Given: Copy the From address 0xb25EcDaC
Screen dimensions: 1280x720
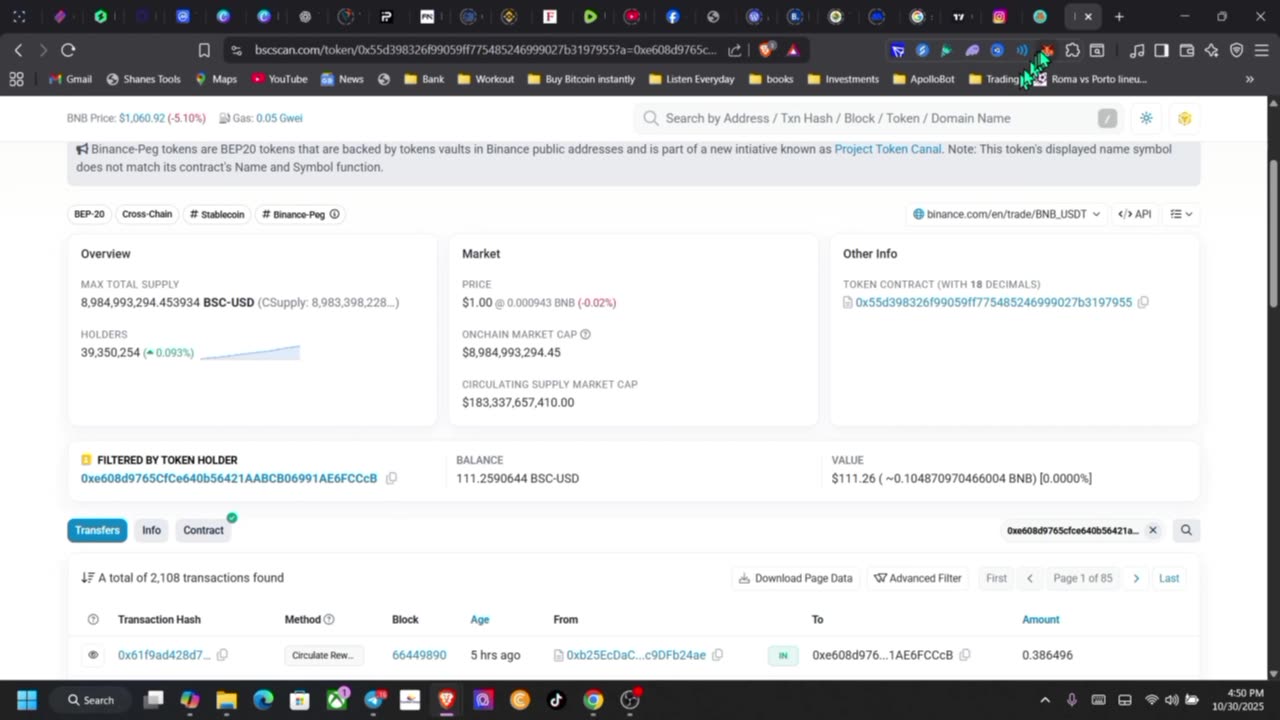Looking at the screenshot, I should tap(718, 655).
